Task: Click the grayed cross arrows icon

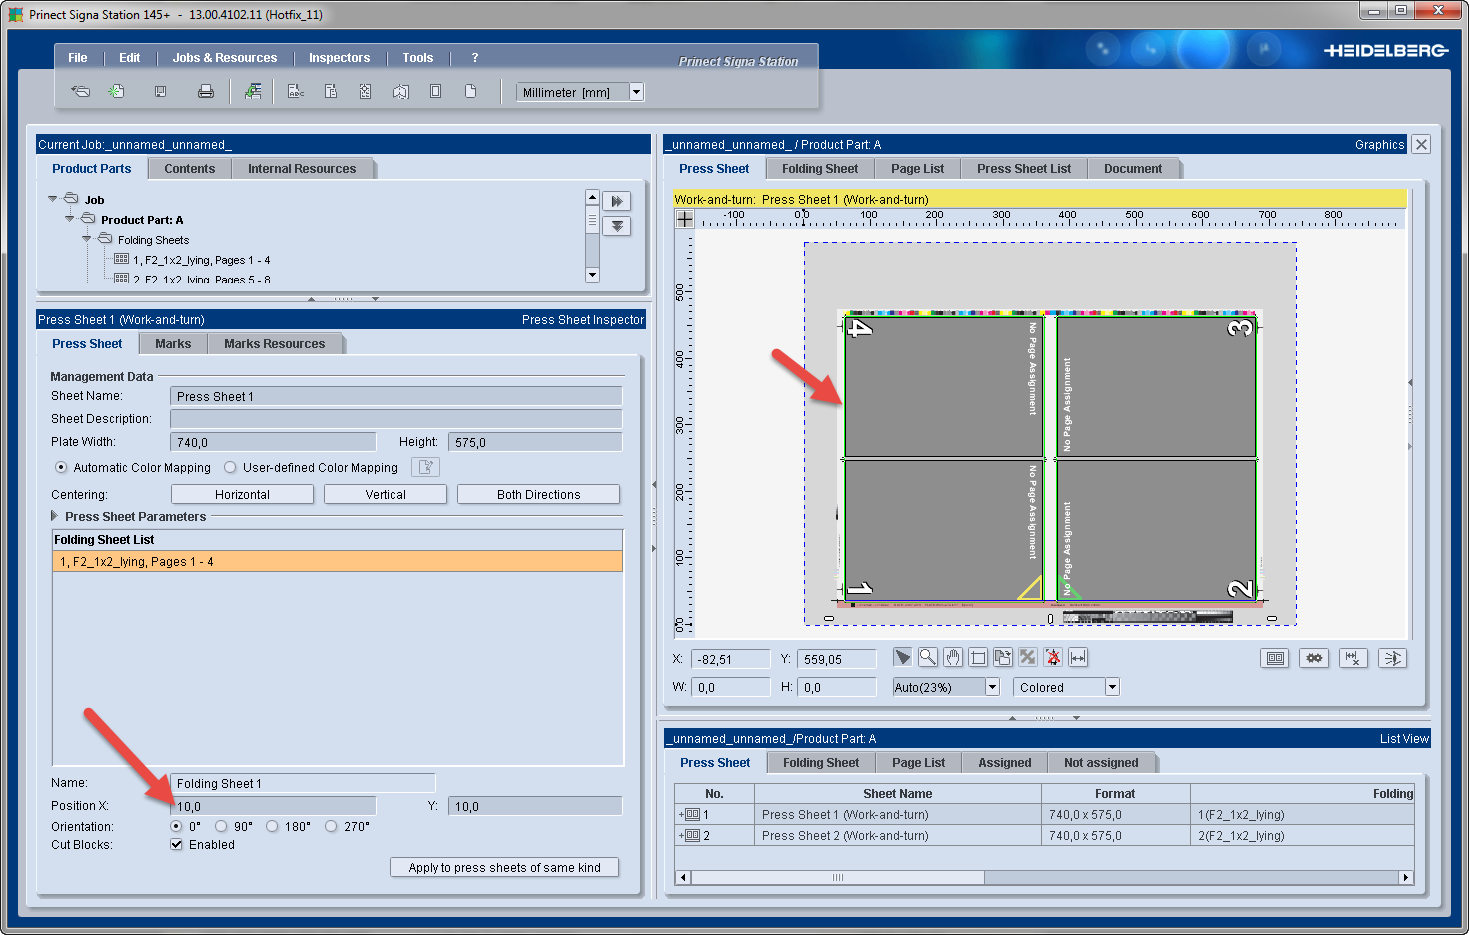Action: coord(1027,657)
